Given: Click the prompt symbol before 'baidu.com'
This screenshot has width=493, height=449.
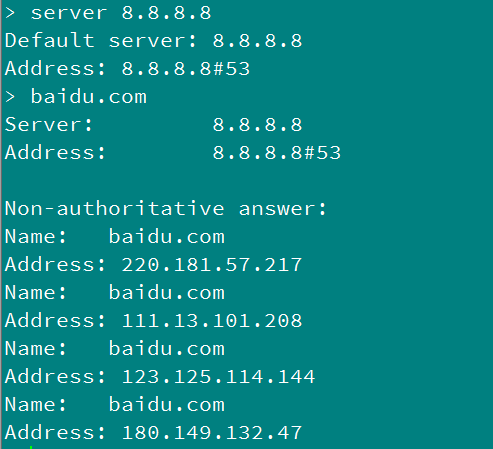Looking at the screenshot, I should coord(10,97).
